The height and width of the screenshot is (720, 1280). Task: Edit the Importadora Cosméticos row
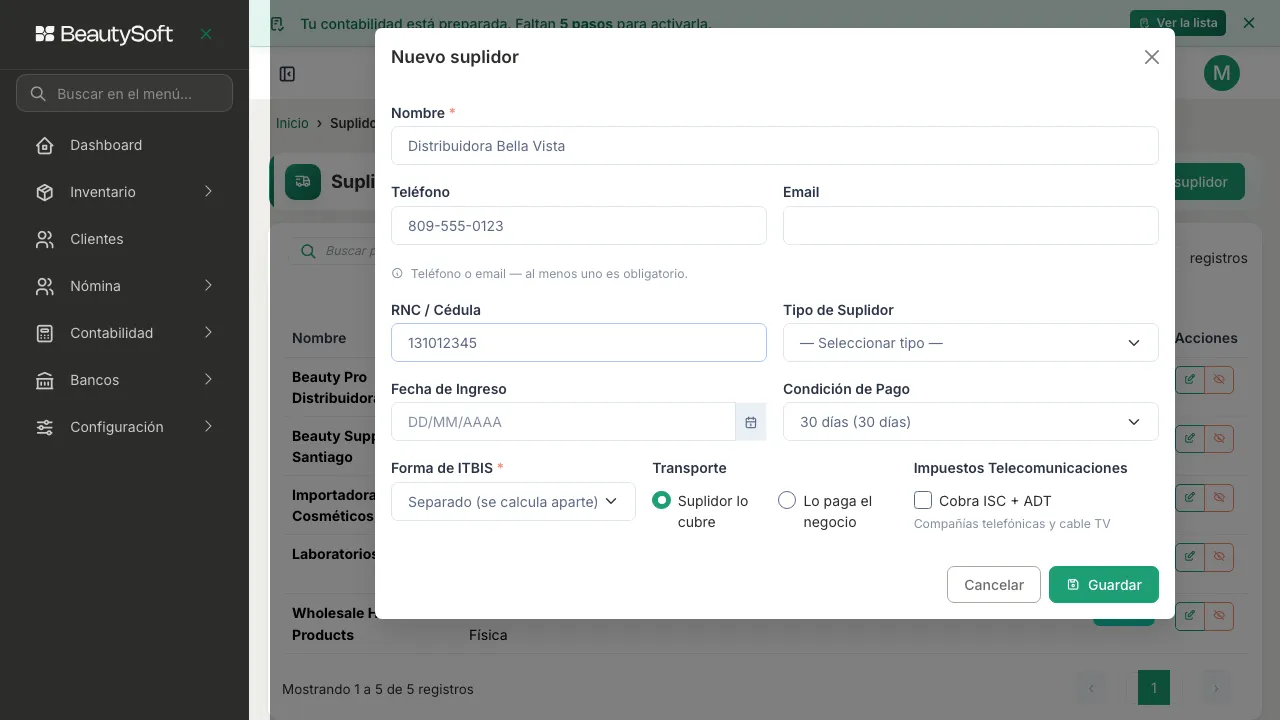point(1189,497)
